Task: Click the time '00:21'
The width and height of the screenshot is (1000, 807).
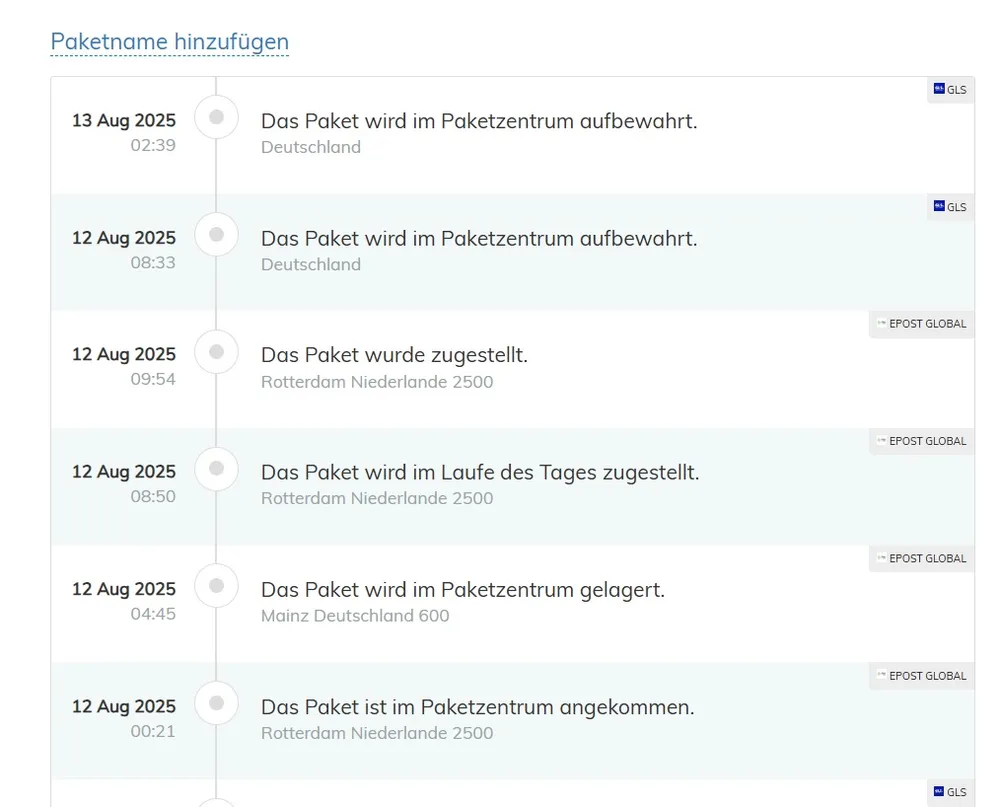Action: 153,732
